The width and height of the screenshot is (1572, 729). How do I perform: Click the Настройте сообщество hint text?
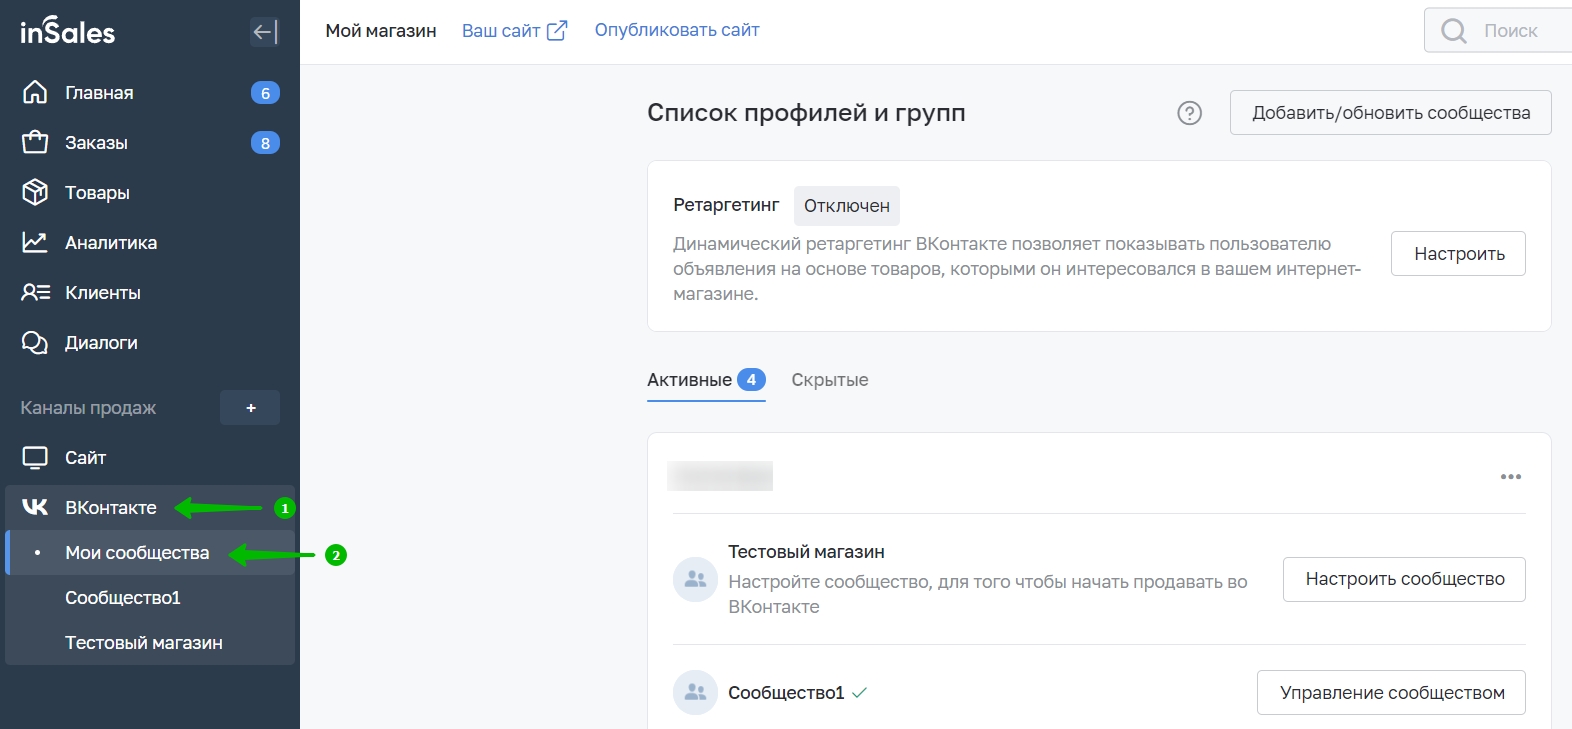click(x=988, y=594)
